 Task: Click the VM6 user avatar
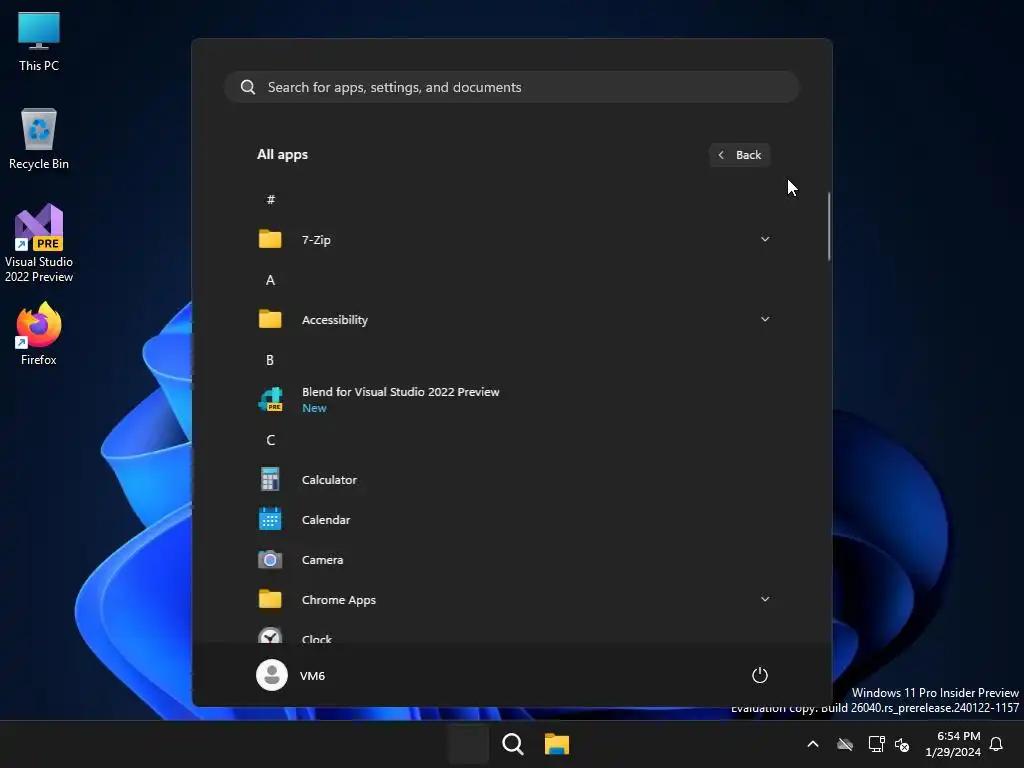pyautogui.click(x=272, y=675)
